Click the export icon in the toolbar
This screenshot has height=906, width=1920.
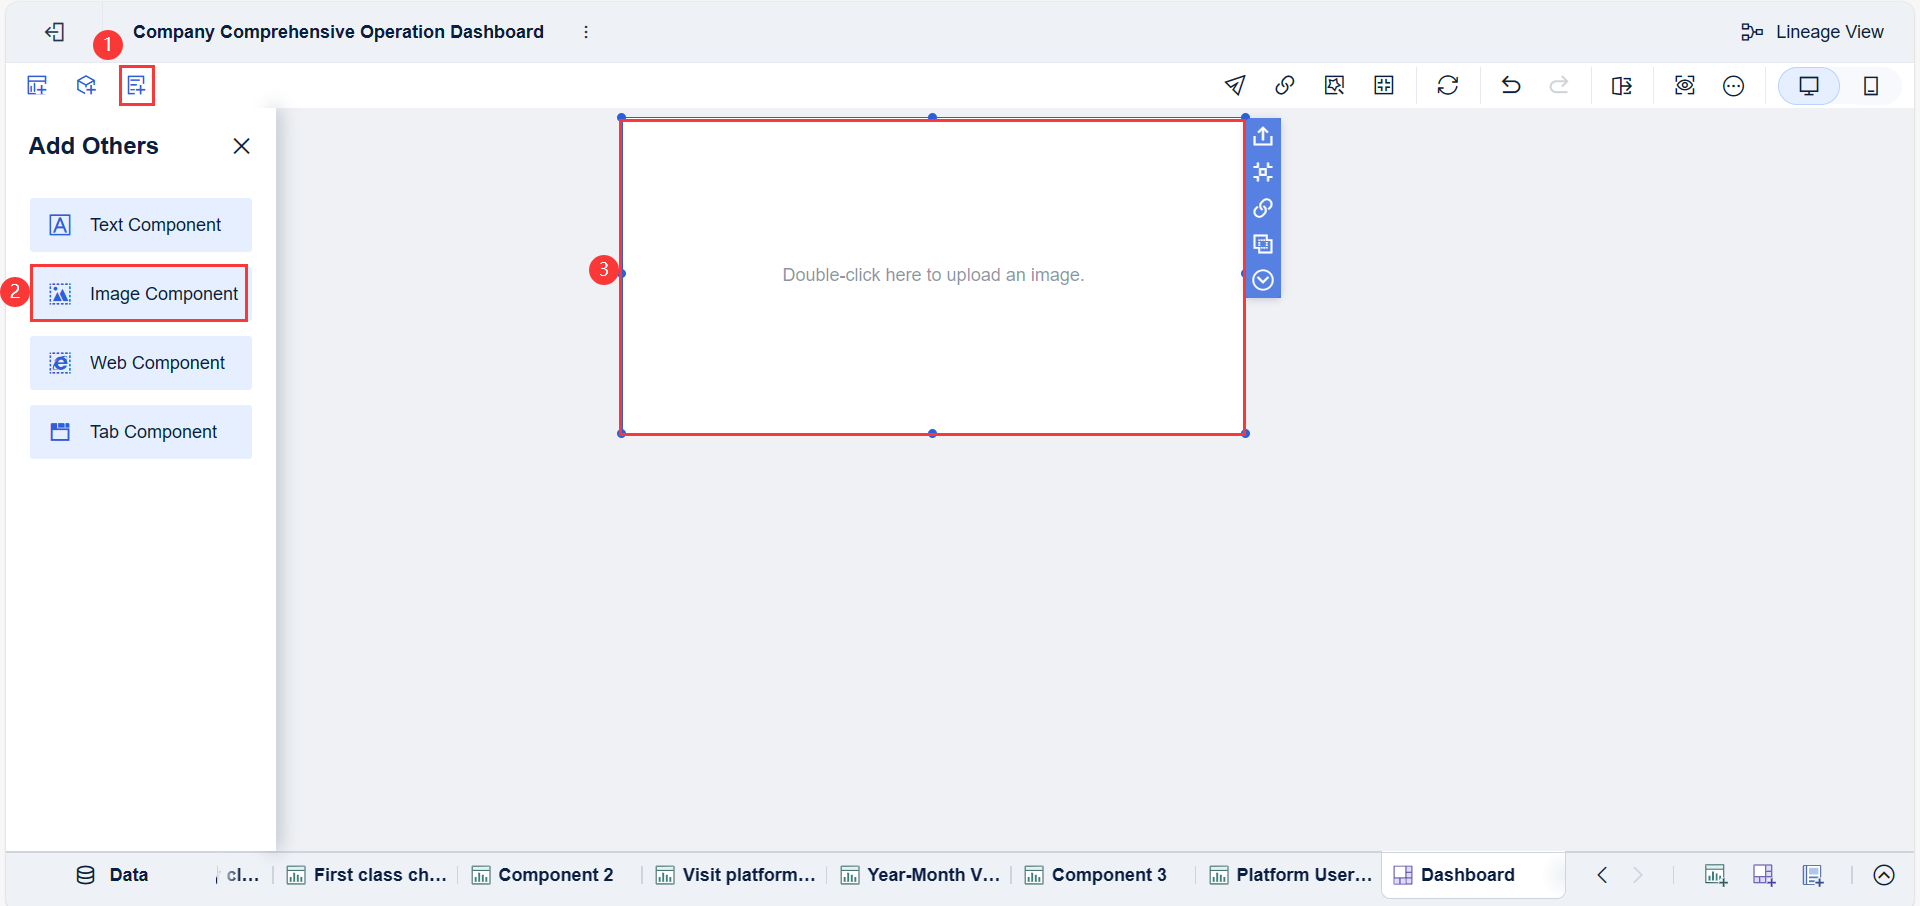1622,86
